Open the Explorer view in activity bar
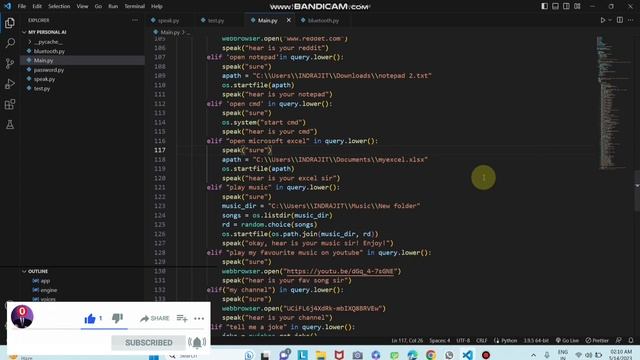Image resolution: width=640 pixels, height=360 pixels. click(x=10, y=23)
